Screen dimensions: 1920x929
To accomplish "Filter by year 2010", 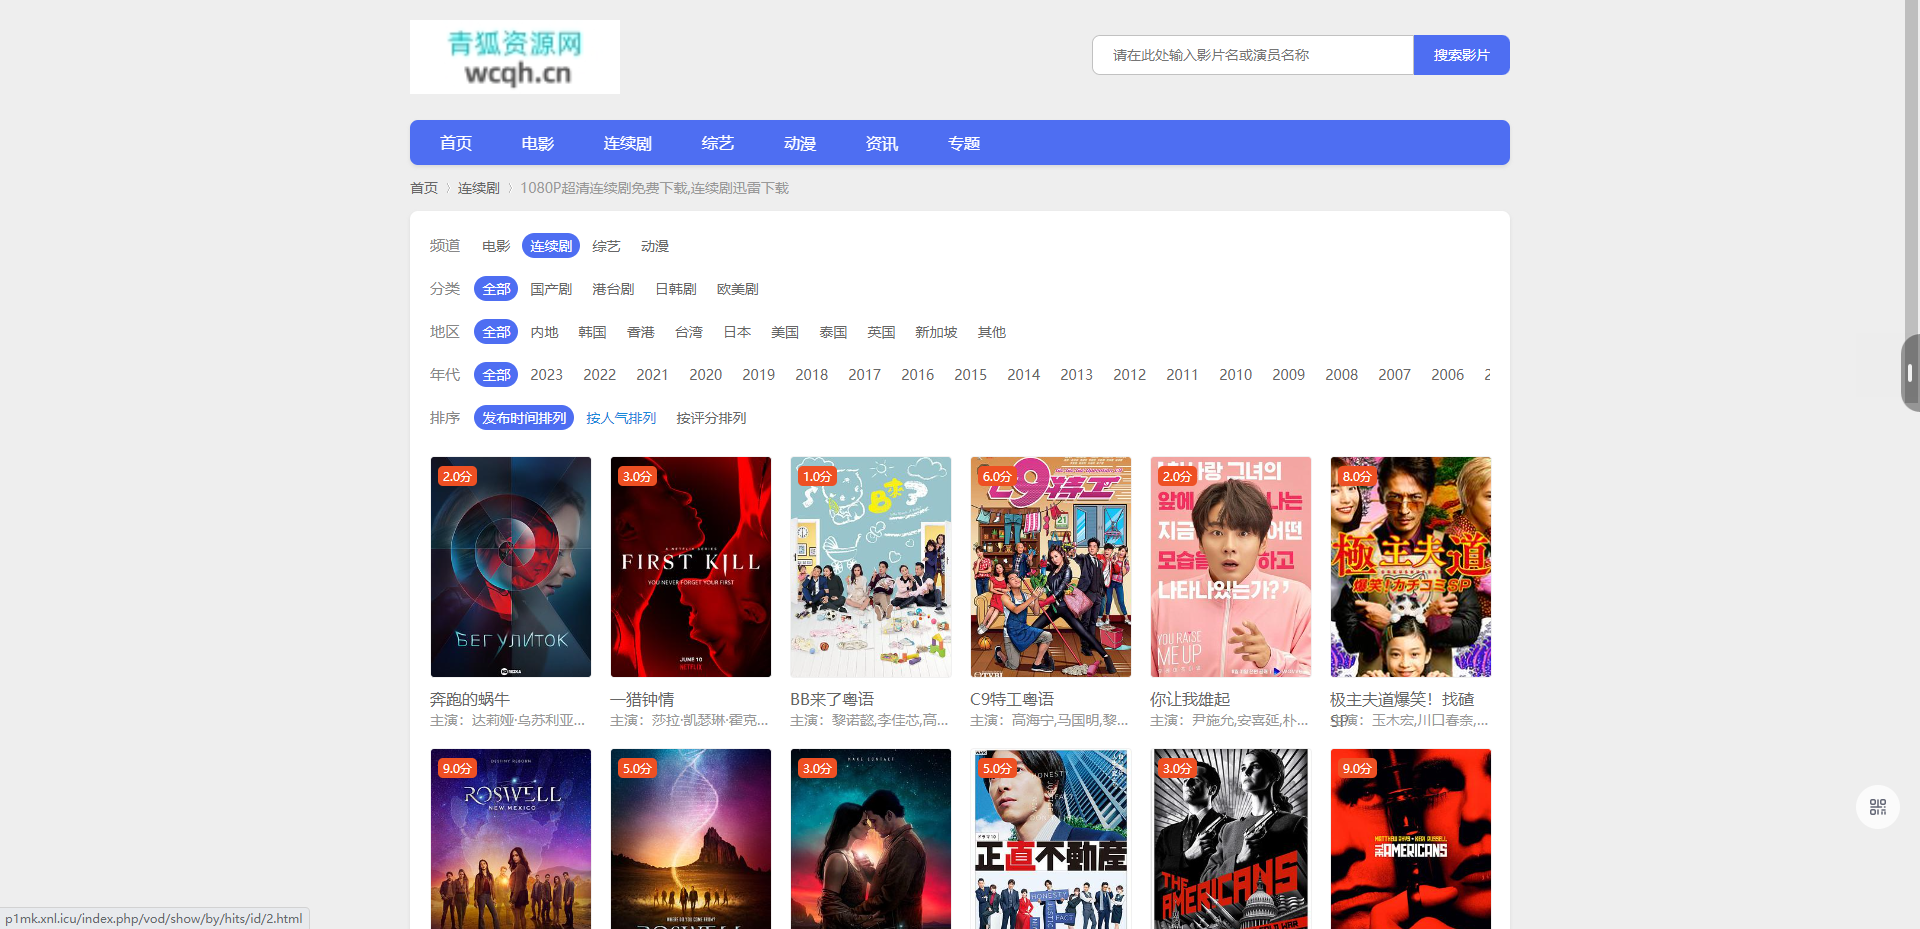I will pyautogui.click(x=1235, y=375).
